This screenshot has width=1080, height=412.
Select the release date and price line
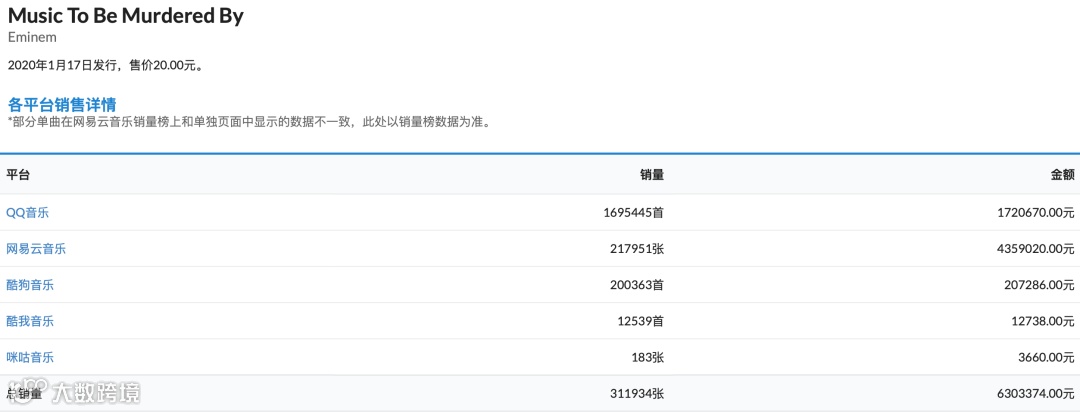tap(105, 66)
